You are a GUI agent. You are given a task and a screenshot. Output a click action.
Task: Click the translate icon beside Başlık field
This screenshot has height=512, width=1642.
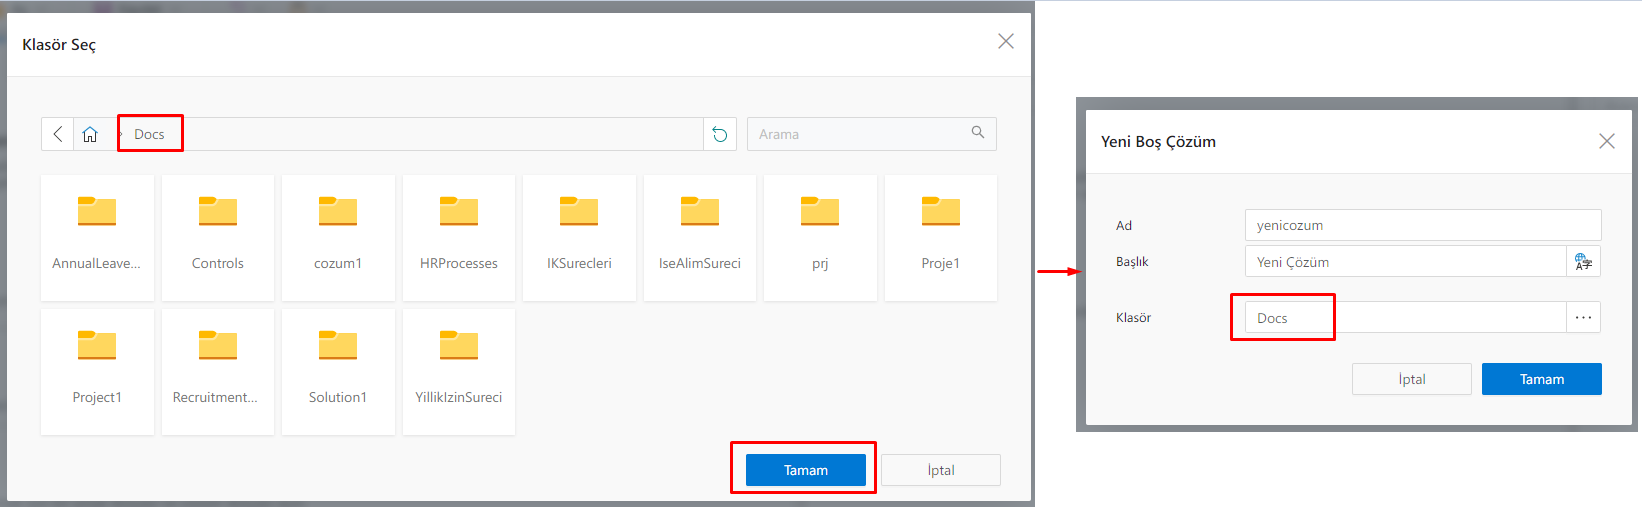(1583, 262)
